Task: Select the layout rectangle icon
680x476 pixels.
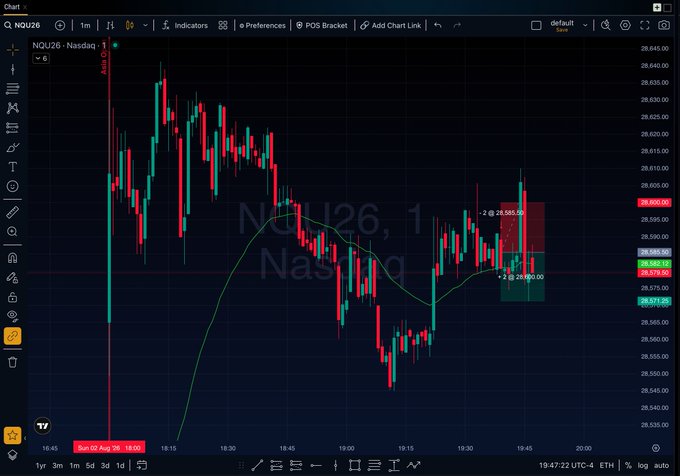Action: pyautogui.click(x=536, y=25)
